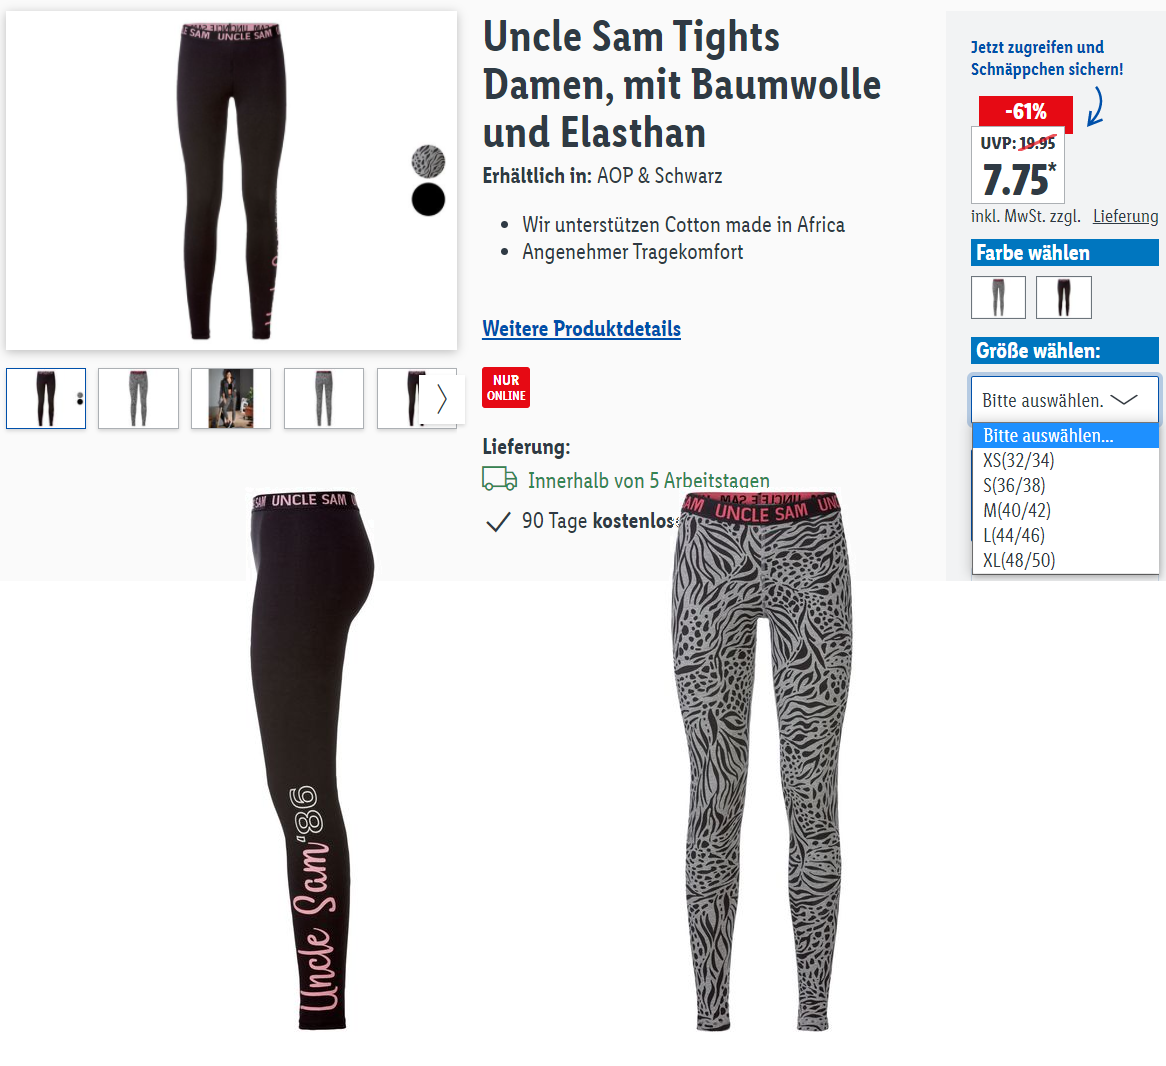Click the checkmark beside 90 Tage kostenlos

(497, 522)
